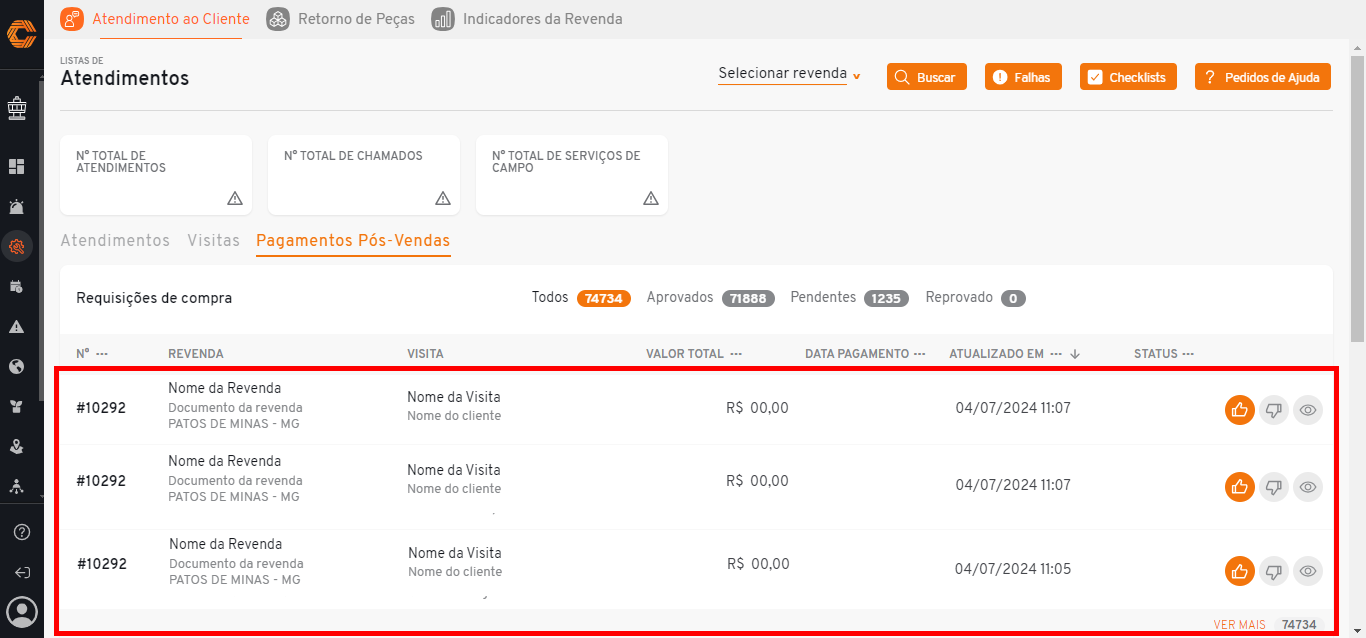The height and width of the screenshot is (638, 1366).
Task: Open the map pin sidebar icon
Action: pyautogui.click(x=17, y=446)
